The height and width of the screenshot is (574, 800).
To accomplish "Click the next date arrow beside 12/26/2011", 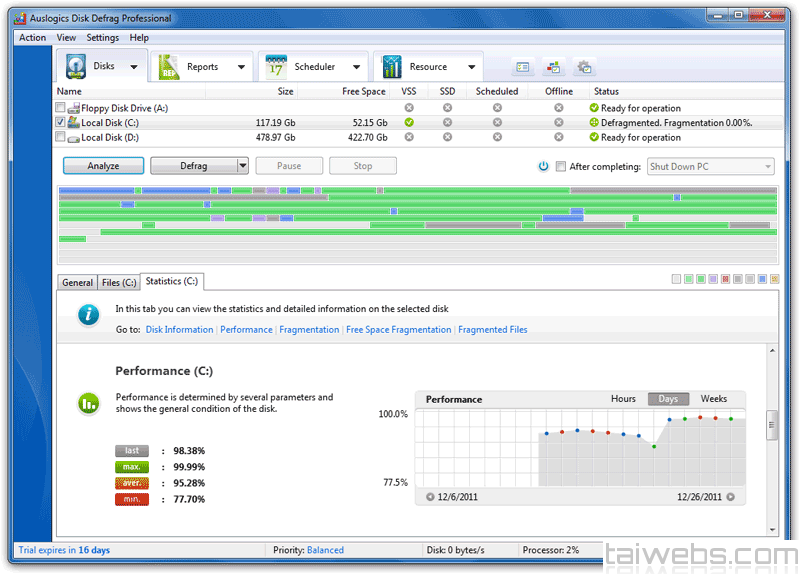I will click(731, 497).
